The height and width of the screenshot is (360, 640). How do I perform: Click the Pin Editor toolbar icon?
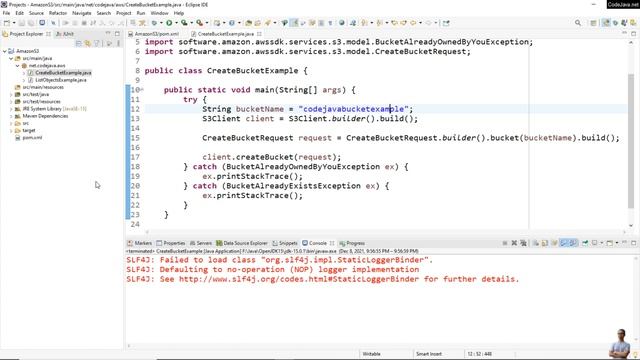(446, 23)
